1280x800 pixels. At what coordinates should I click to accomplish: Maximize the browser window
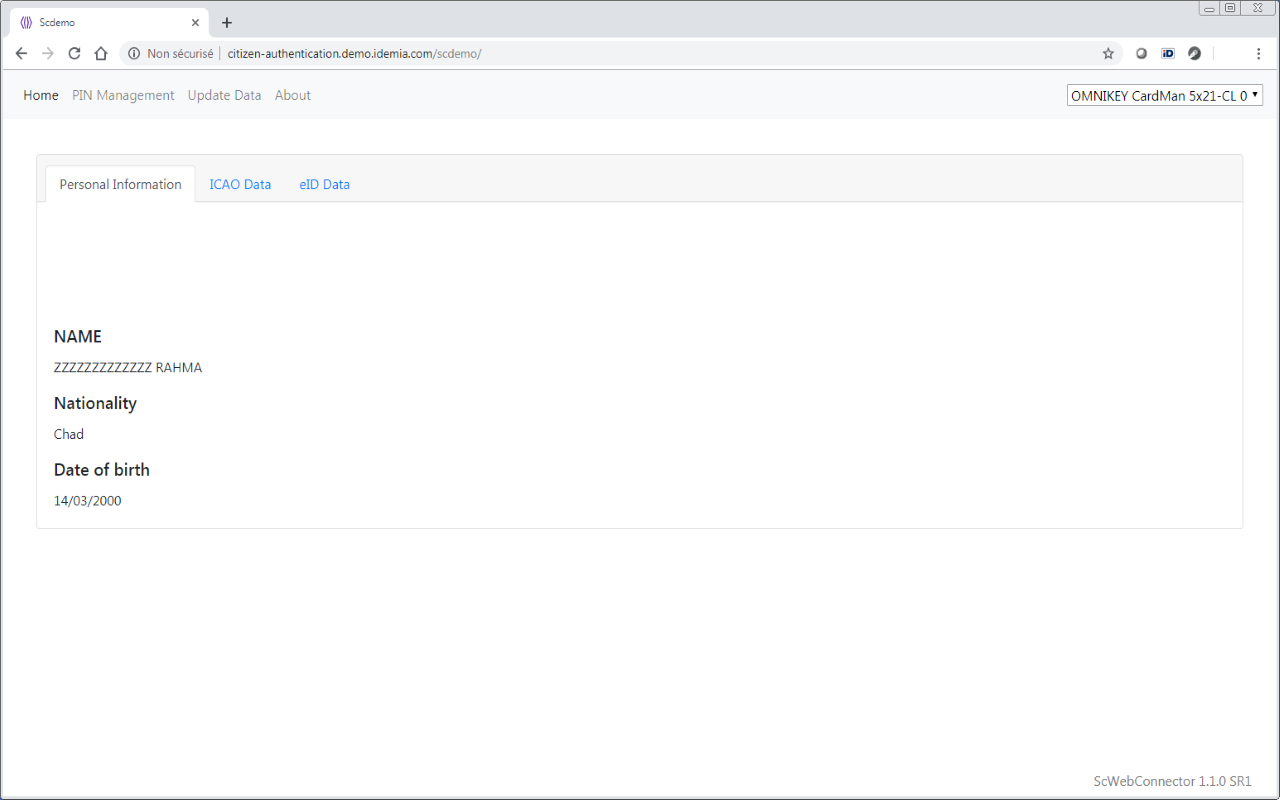click(1230, 8)
